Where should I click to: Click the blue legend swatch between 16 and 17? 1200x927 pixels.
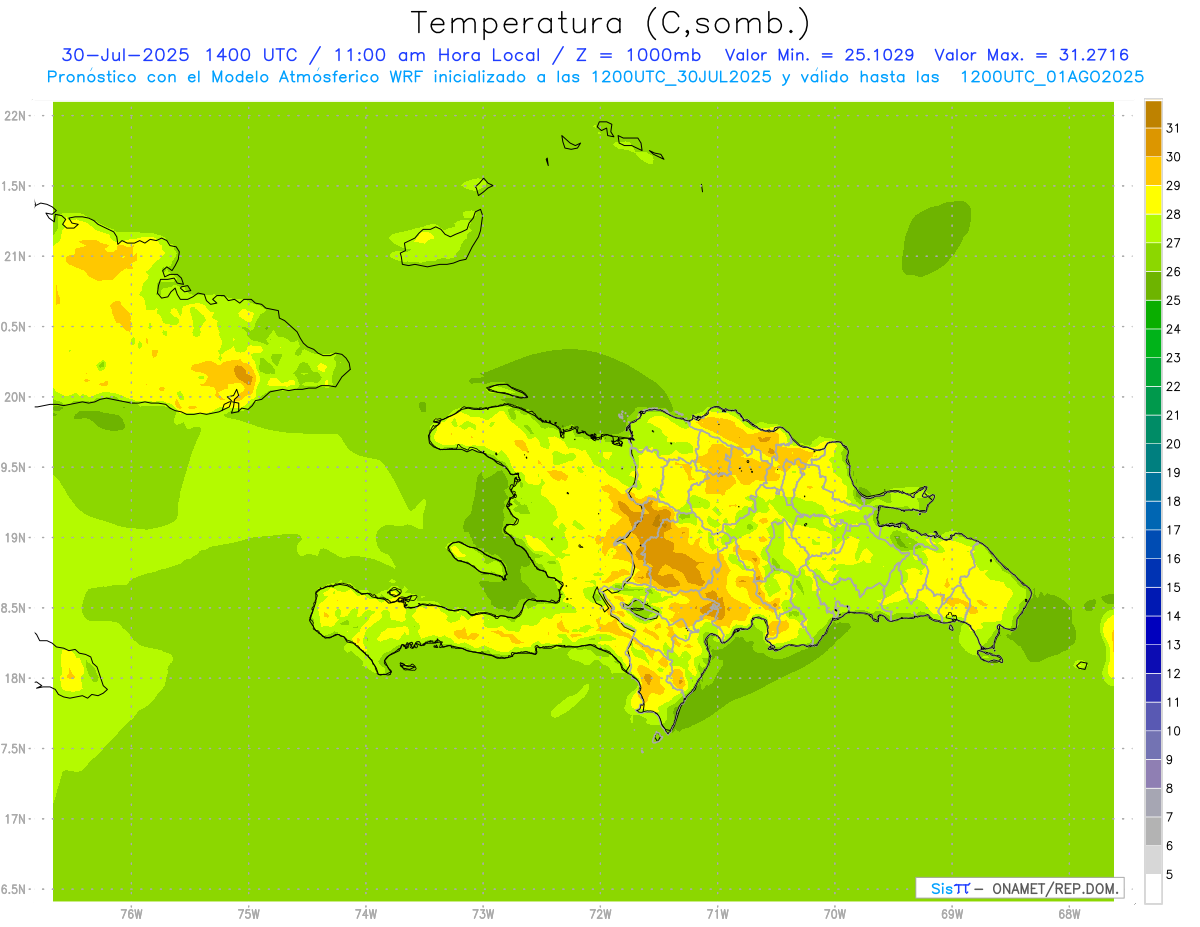click(1153, 544)
